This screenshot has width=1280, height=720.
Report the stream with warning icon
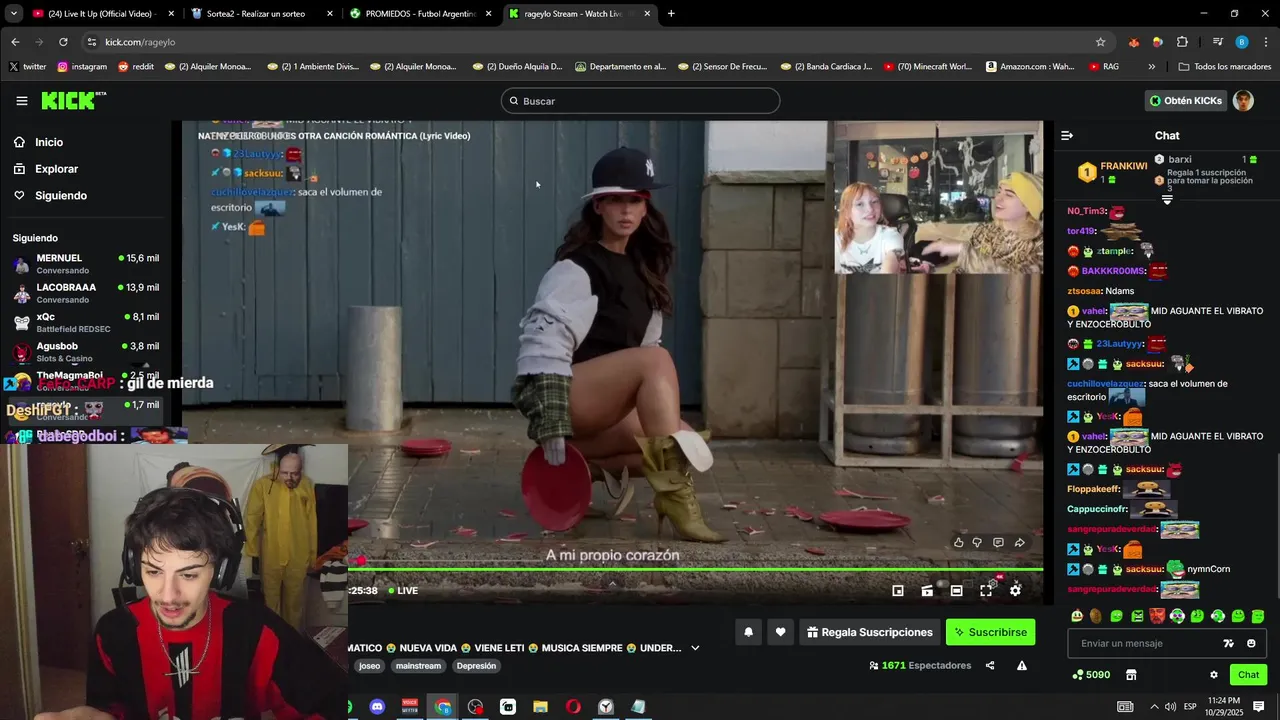[1022, 666]
